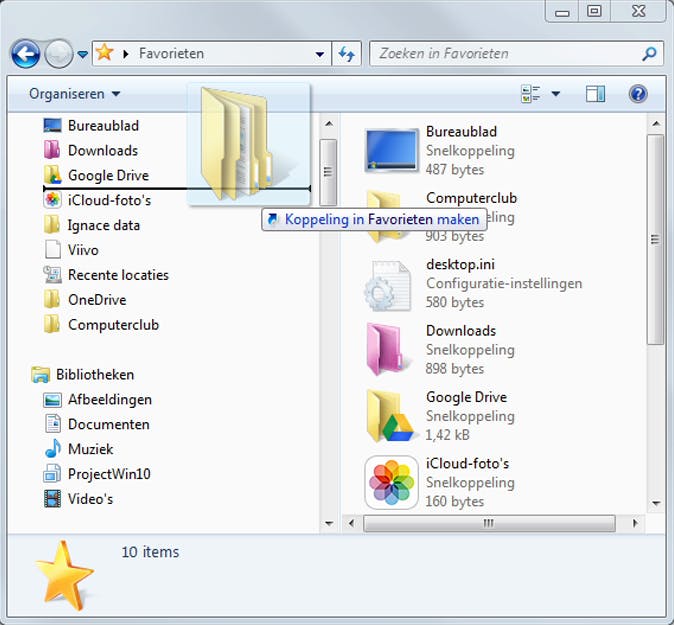This screenshot has height=625, width=674.
Task: Click the magnifier search icon
Action: point(649,54)
